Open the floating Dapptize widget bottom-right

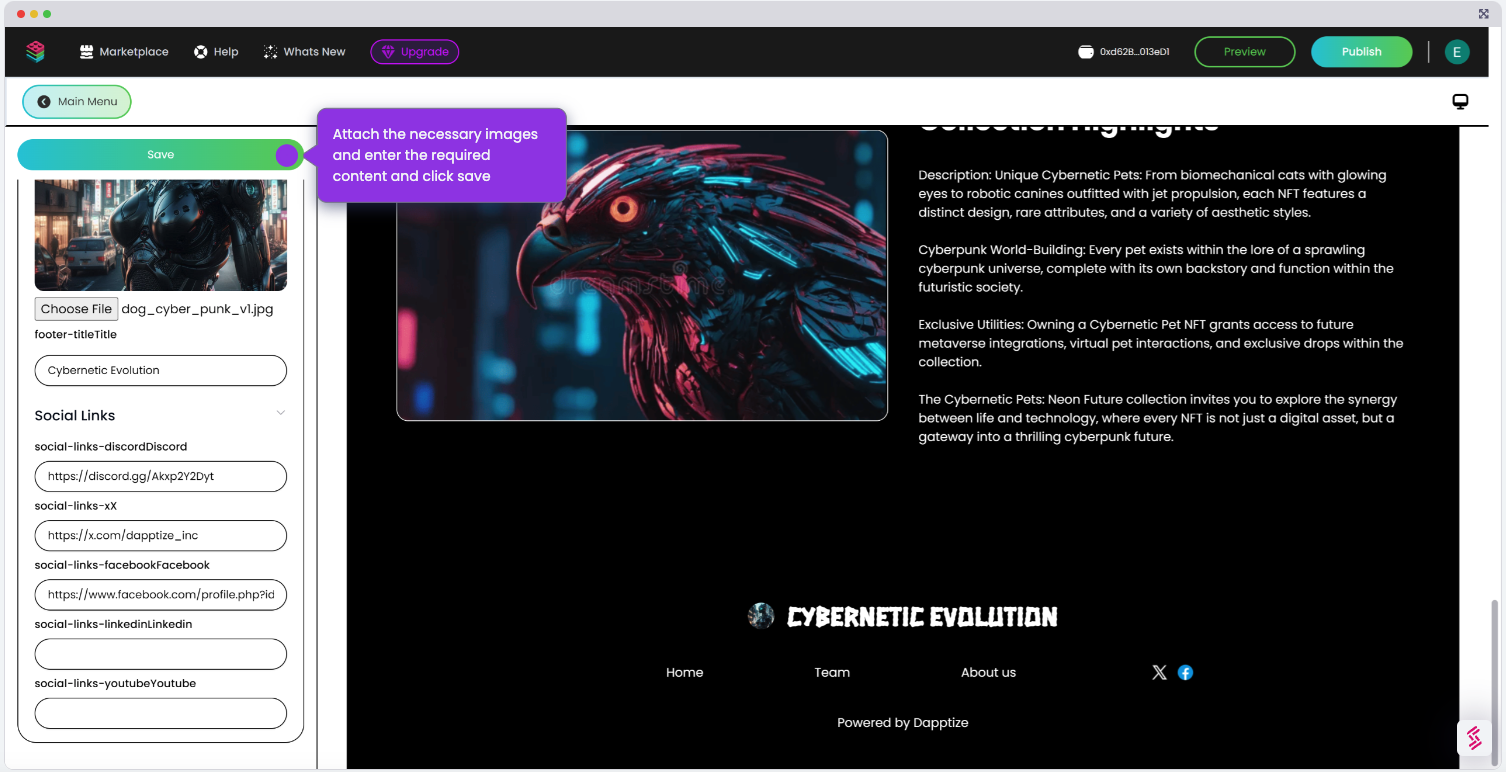(1474, 738)
